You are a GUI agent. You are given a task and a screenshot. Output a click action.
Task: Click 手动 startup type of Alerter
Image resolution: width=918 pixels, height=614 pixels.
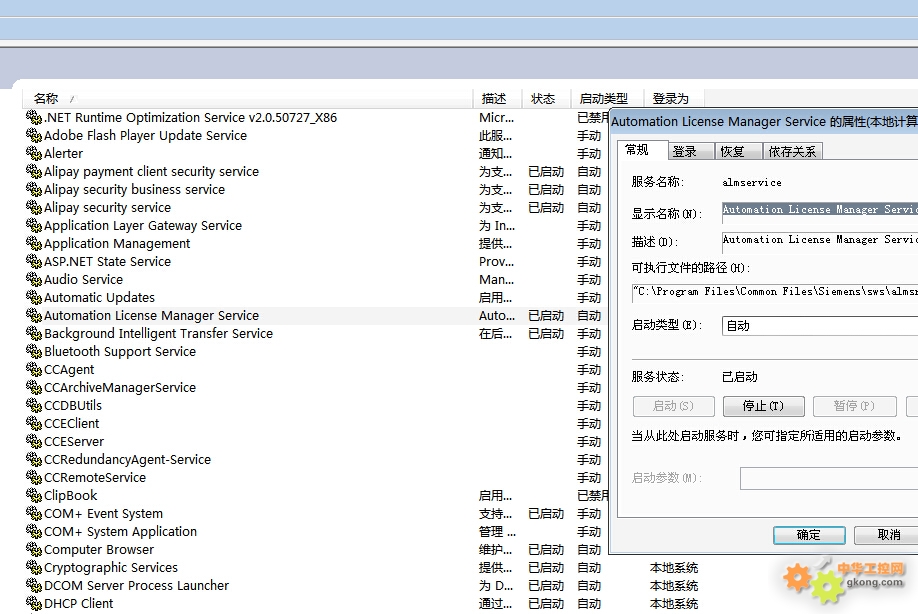[x=589, y=153]
